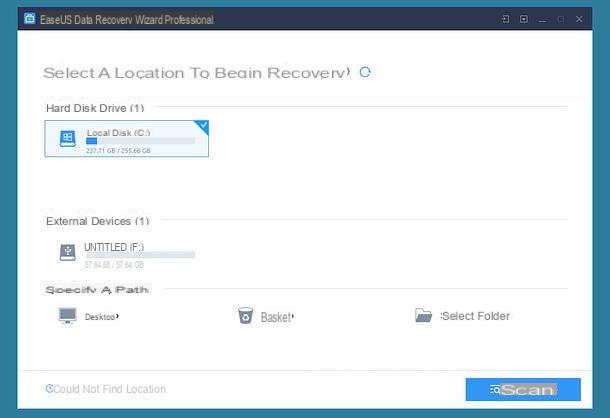Close the EaseUS Data Recovery window
This screenshot has height=418, width=610.
coord(579,19)
